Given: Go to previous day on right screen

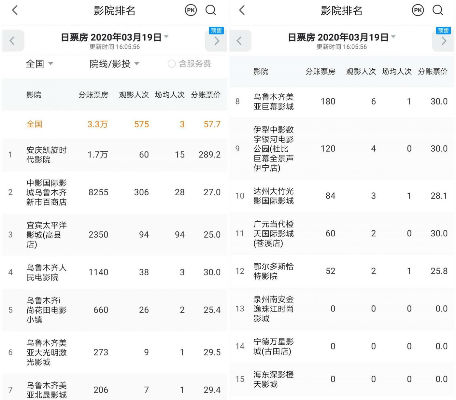Looking at the screenshot, I should click(x=240, y=41).
